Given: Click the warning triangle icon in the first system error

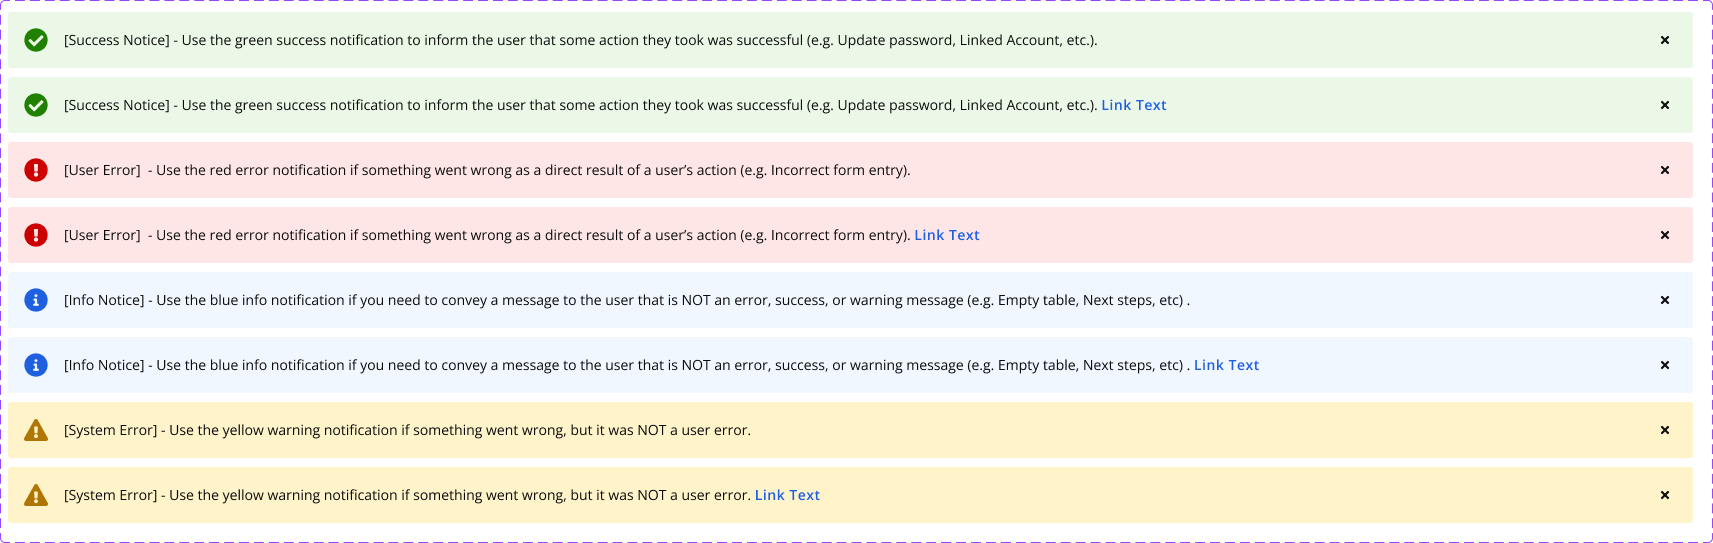Looking at the screenshot, I should 36,430.
